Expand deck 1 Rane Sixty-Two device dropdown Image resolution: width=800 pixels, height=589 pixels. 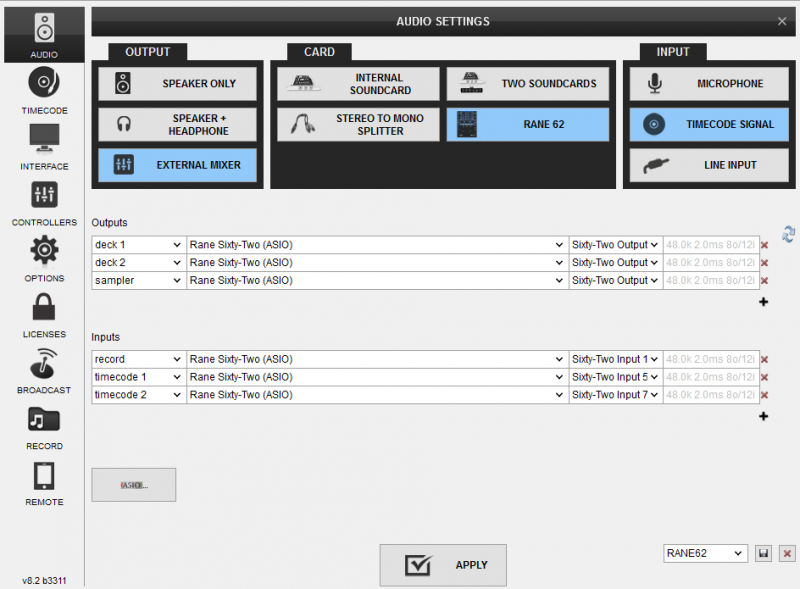click(x=378, y=245)
